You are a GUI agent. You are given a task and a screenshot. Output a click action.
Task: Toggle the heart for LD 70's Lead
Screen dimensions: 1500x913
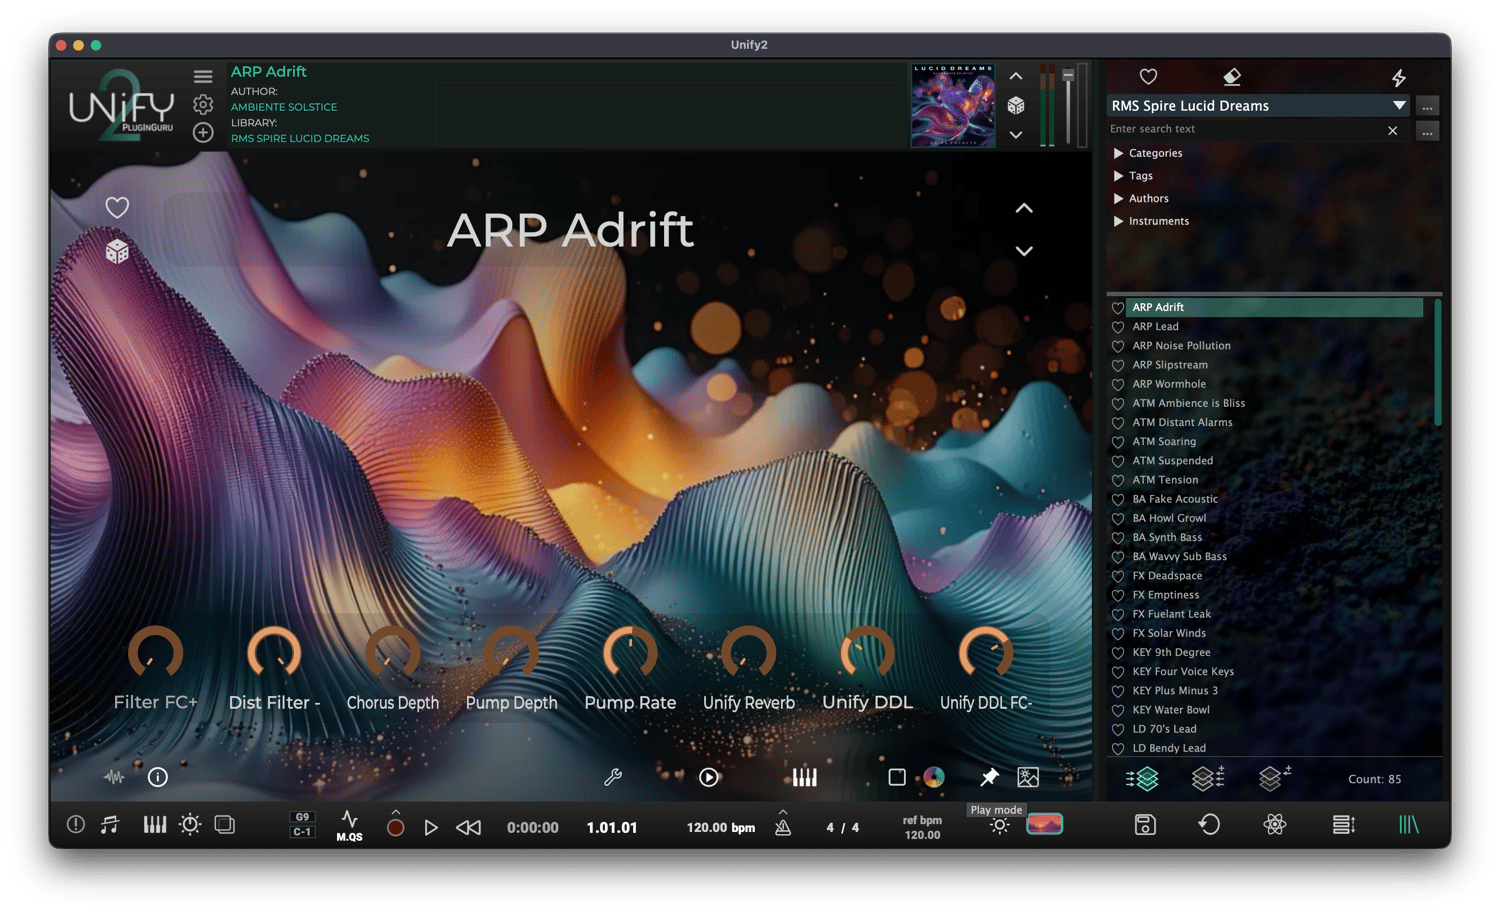point(1118,730)
